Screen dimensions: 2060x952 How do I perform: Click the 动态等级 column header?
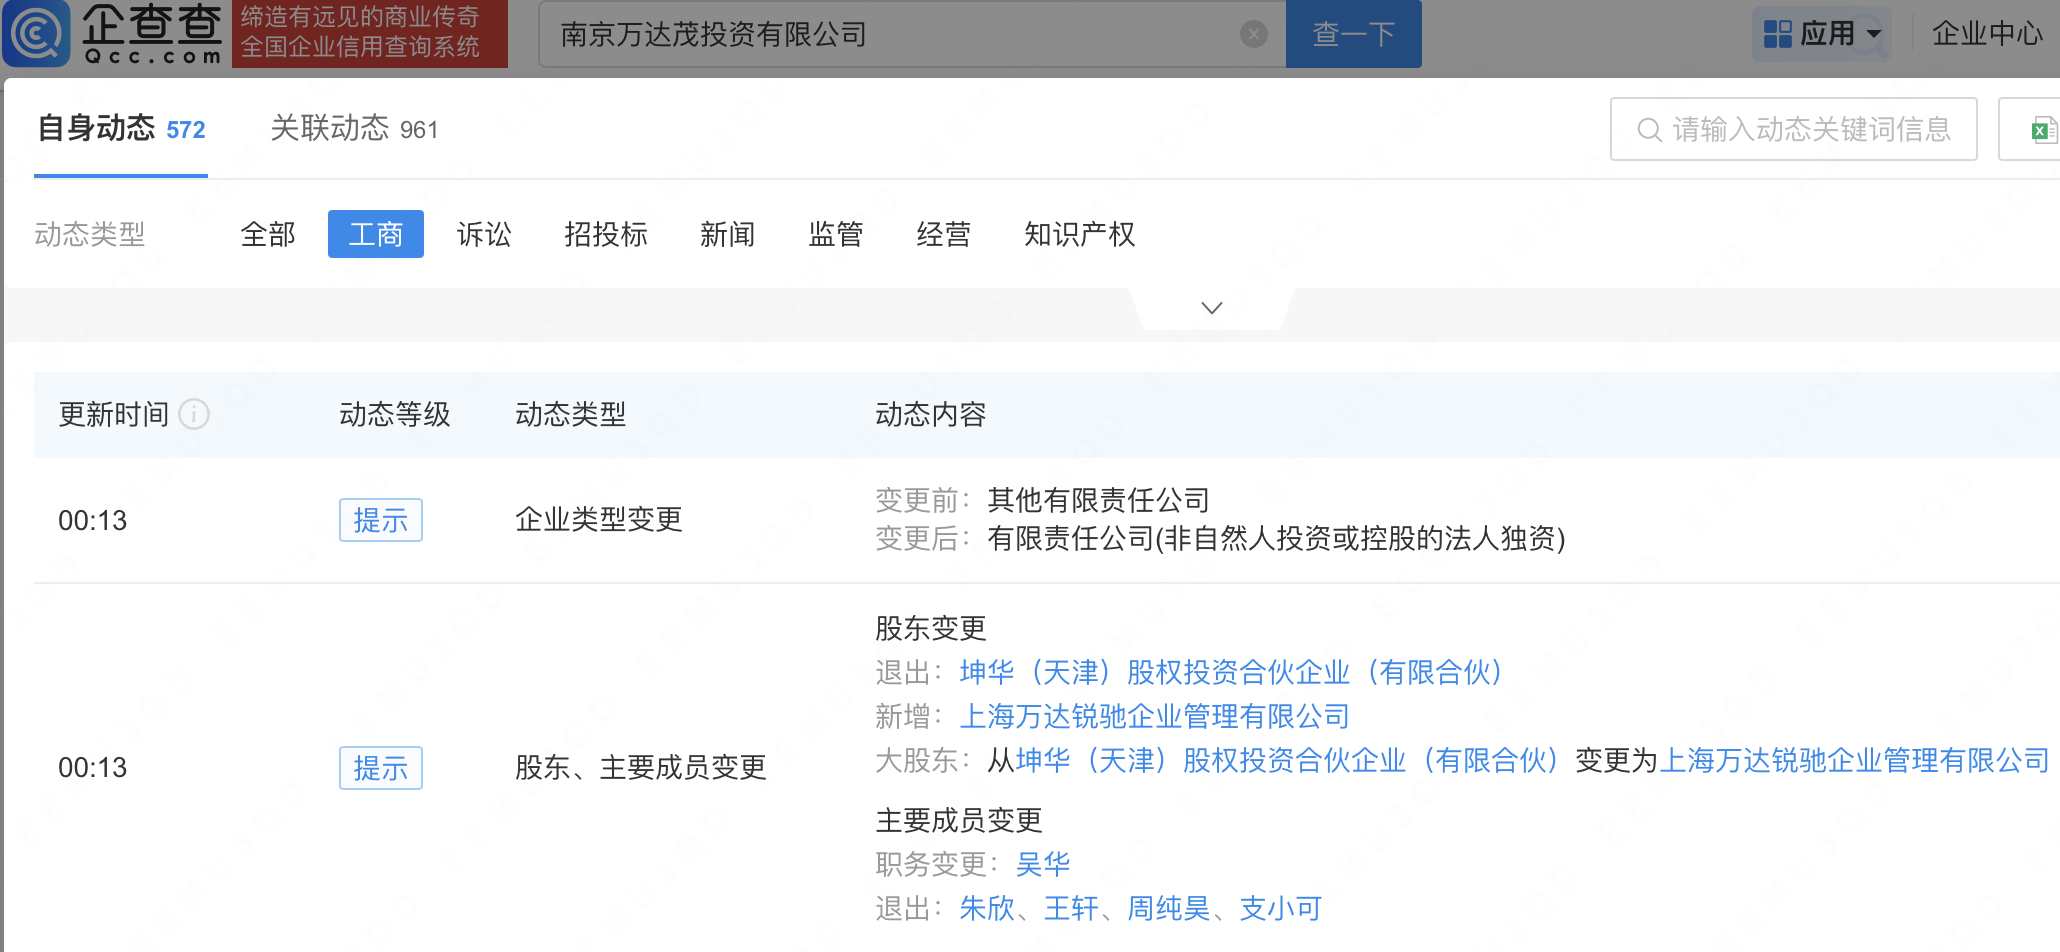[395, 414]
